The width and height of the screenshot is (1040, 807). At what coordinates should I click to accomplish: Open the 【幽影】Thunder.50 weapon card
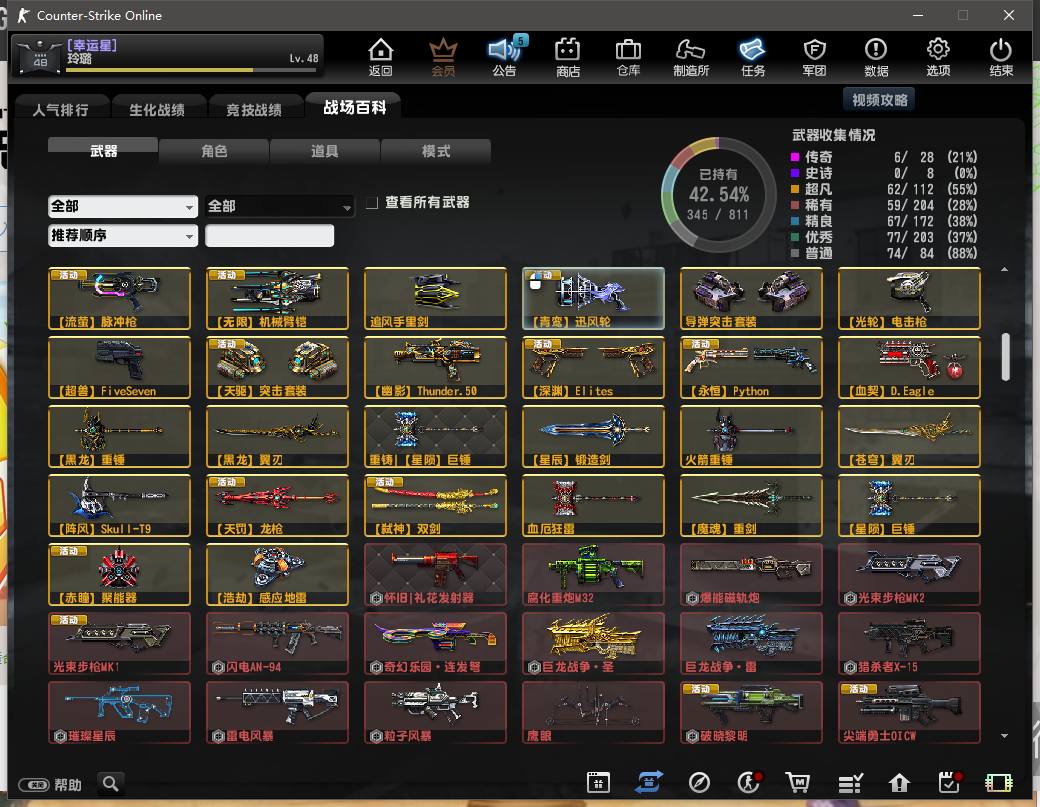pyautogui.click(x=435, y=367)
